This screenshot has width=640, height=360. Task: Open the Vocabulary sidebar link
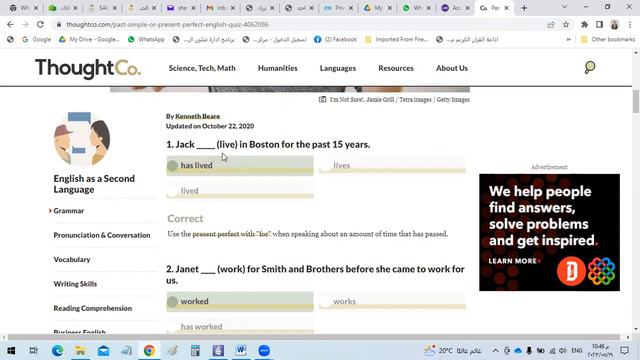[x=72, y=259]
